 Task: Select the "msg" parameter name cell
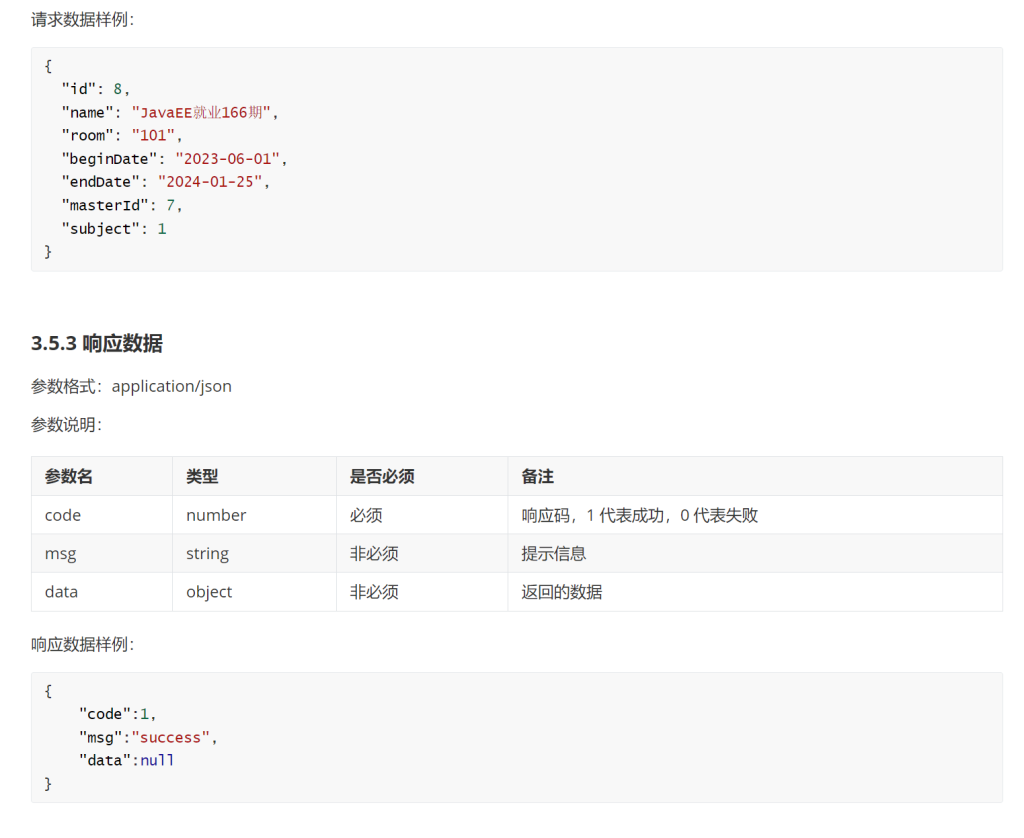click(60, 553)
